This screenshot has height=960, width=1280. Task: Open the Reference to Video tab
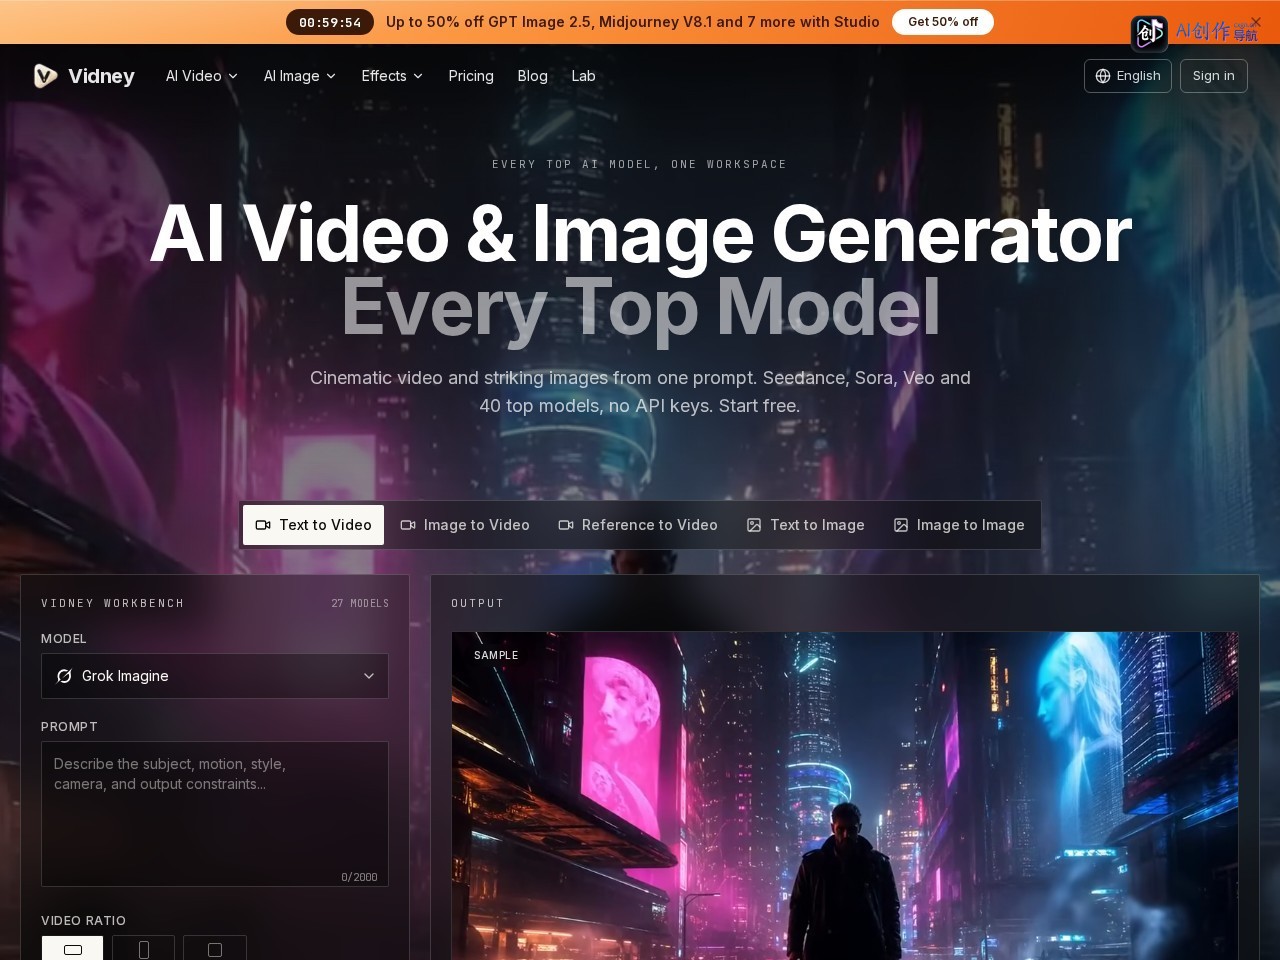coord(638,525)
